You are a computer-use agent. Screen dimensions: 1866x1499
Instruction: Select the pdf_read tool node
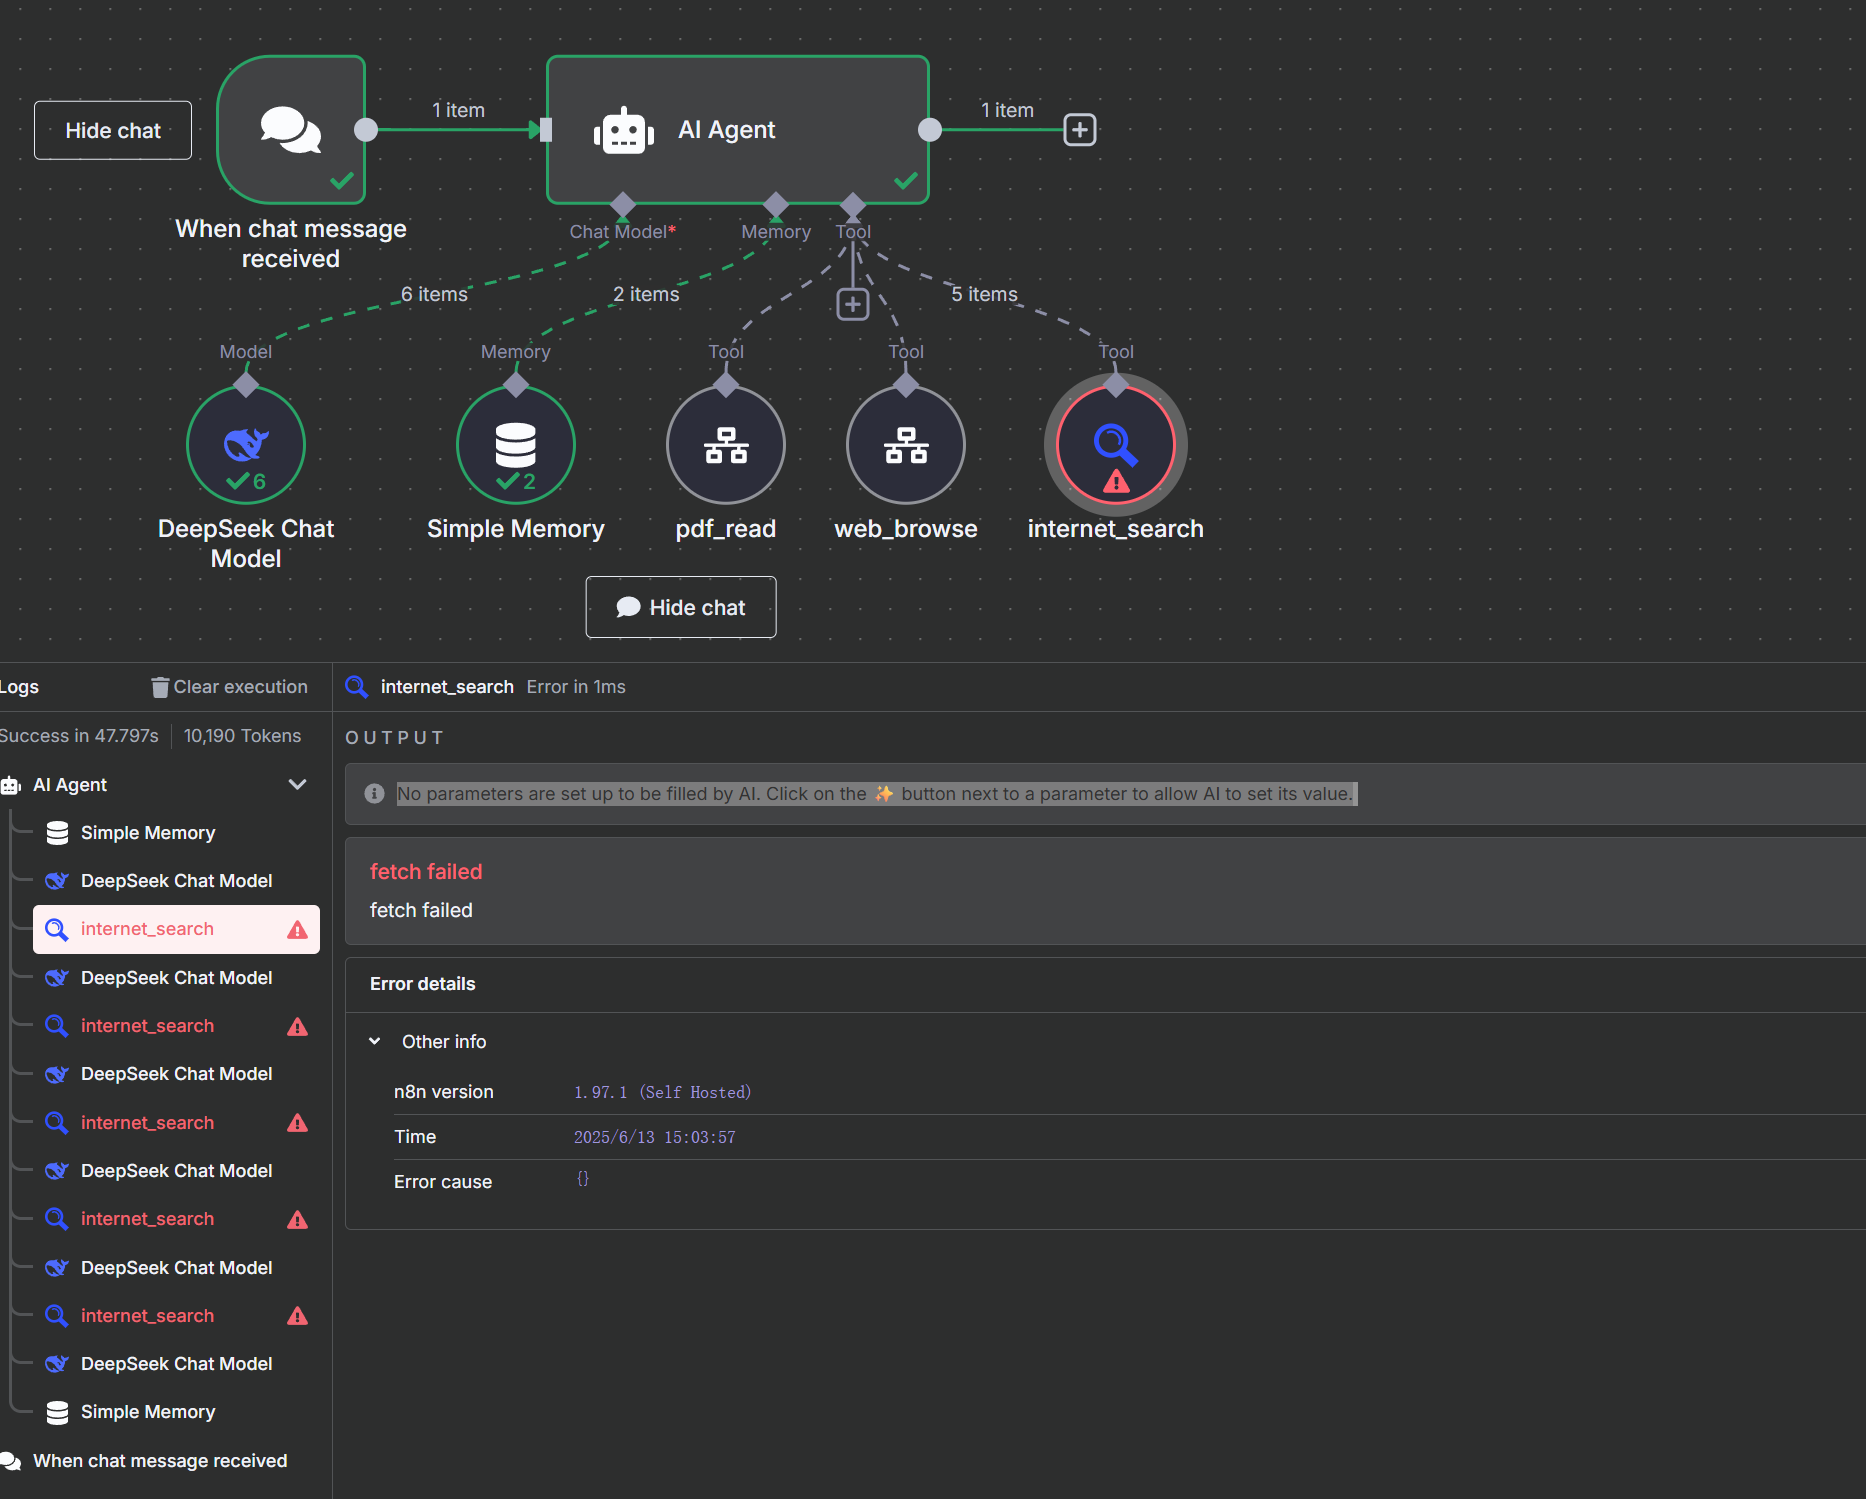coord(726,445)
